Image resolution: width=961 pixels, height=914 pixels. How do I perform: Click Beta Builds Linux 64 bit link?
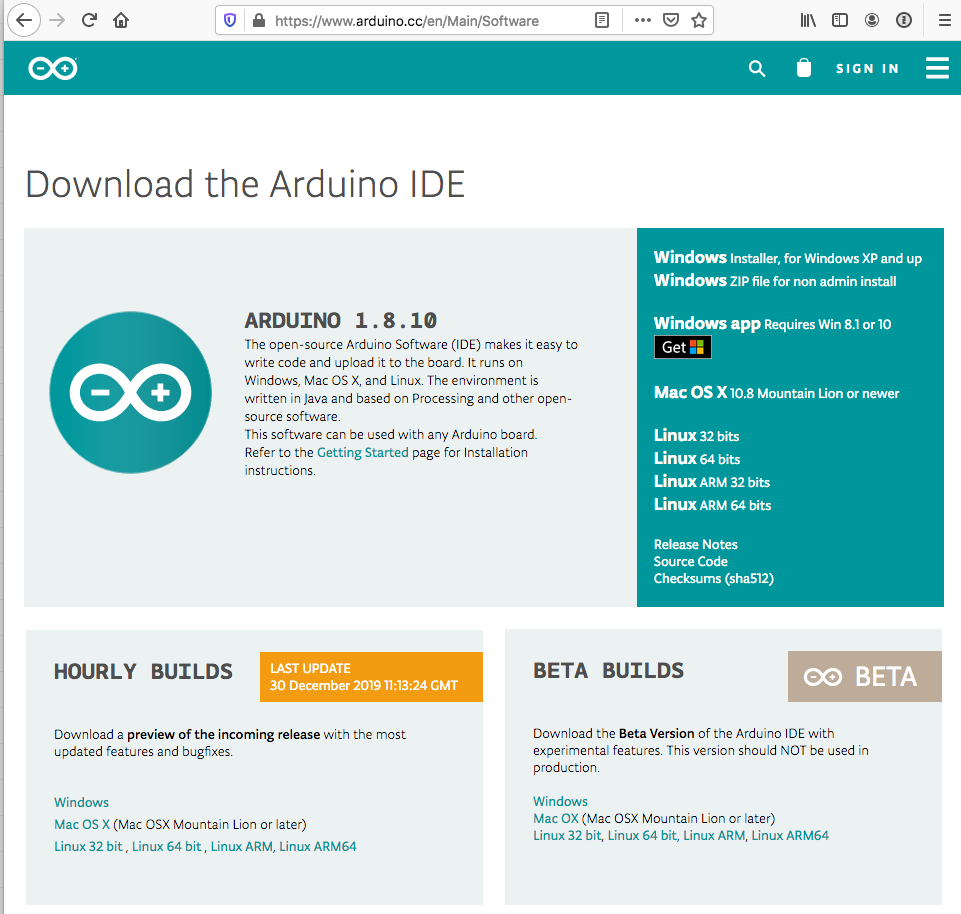coord(642,836)
